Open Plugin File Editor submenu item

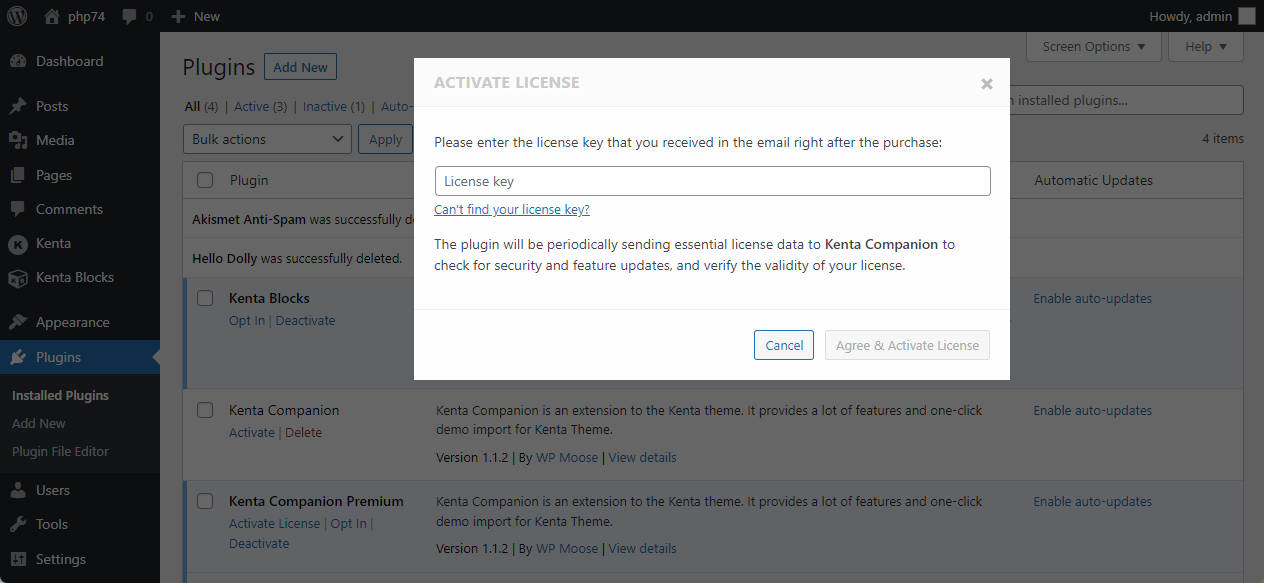60,451
